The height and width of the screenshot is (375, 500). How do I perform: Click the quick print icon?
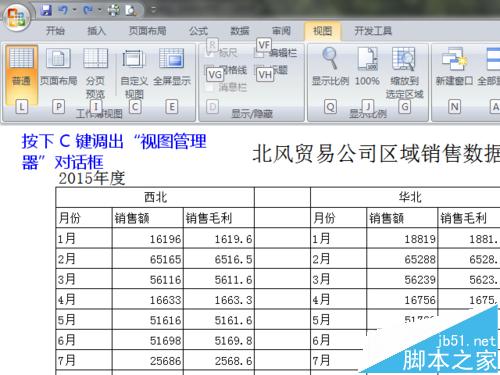pyautogui.click(x=113, y=10)
